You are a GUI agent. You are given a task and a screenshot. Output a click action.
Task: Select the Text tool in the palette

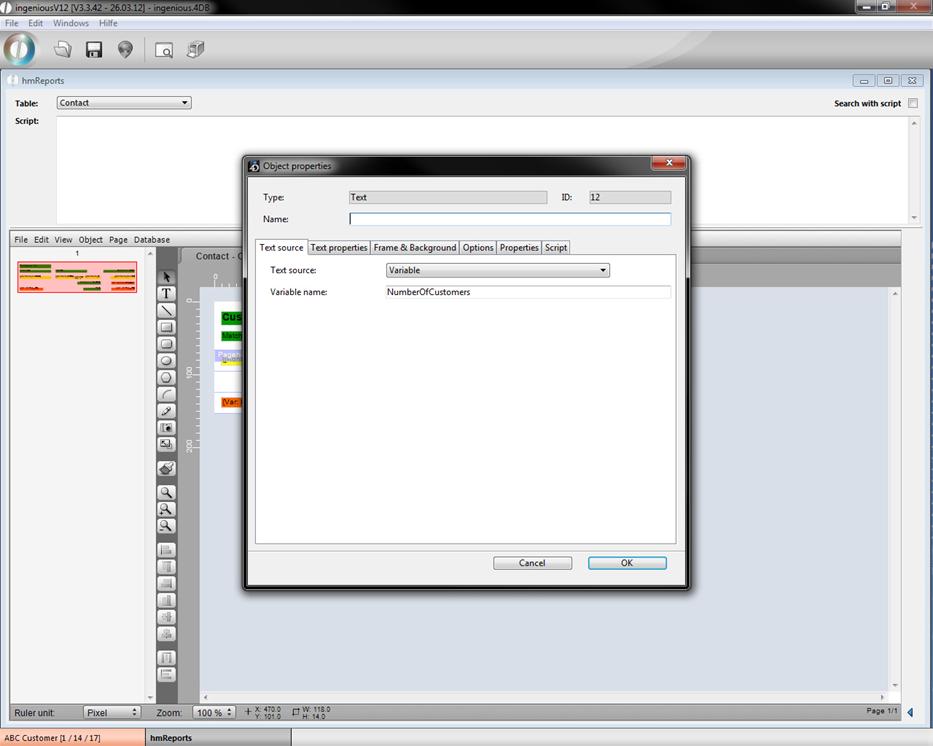pos(167,294)
